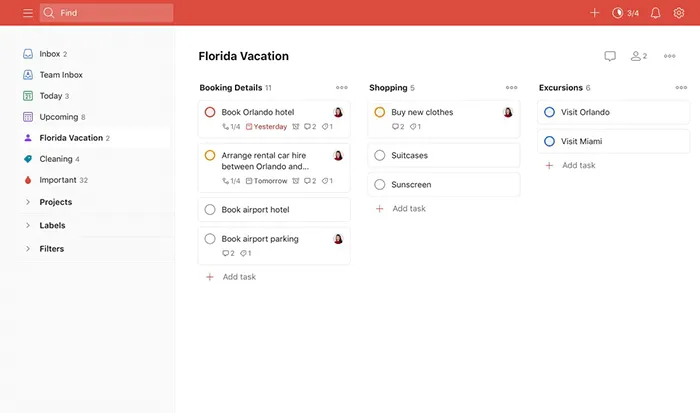Check off the Book airport hotel task

[x=210, y=209]
